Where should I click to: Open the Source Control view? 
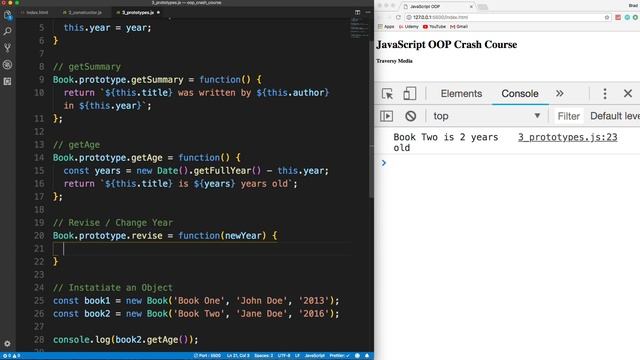(x=7, y=48)
